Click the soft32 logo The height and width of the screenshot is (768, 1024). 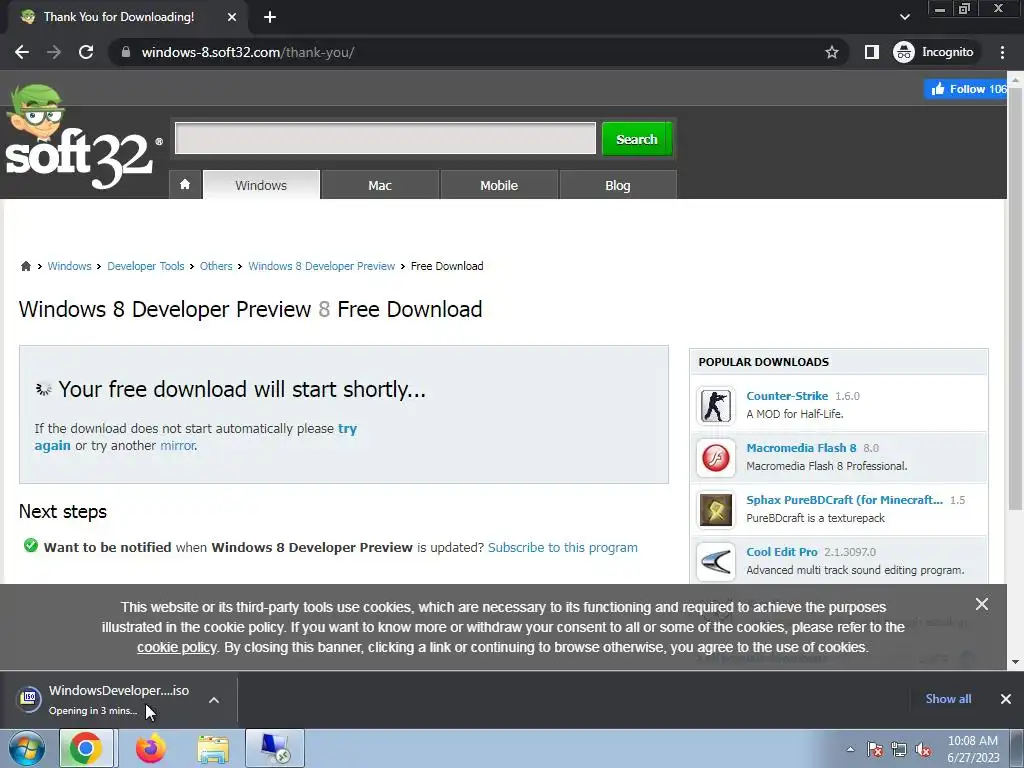pyautogui.click(x=82, y=138)
